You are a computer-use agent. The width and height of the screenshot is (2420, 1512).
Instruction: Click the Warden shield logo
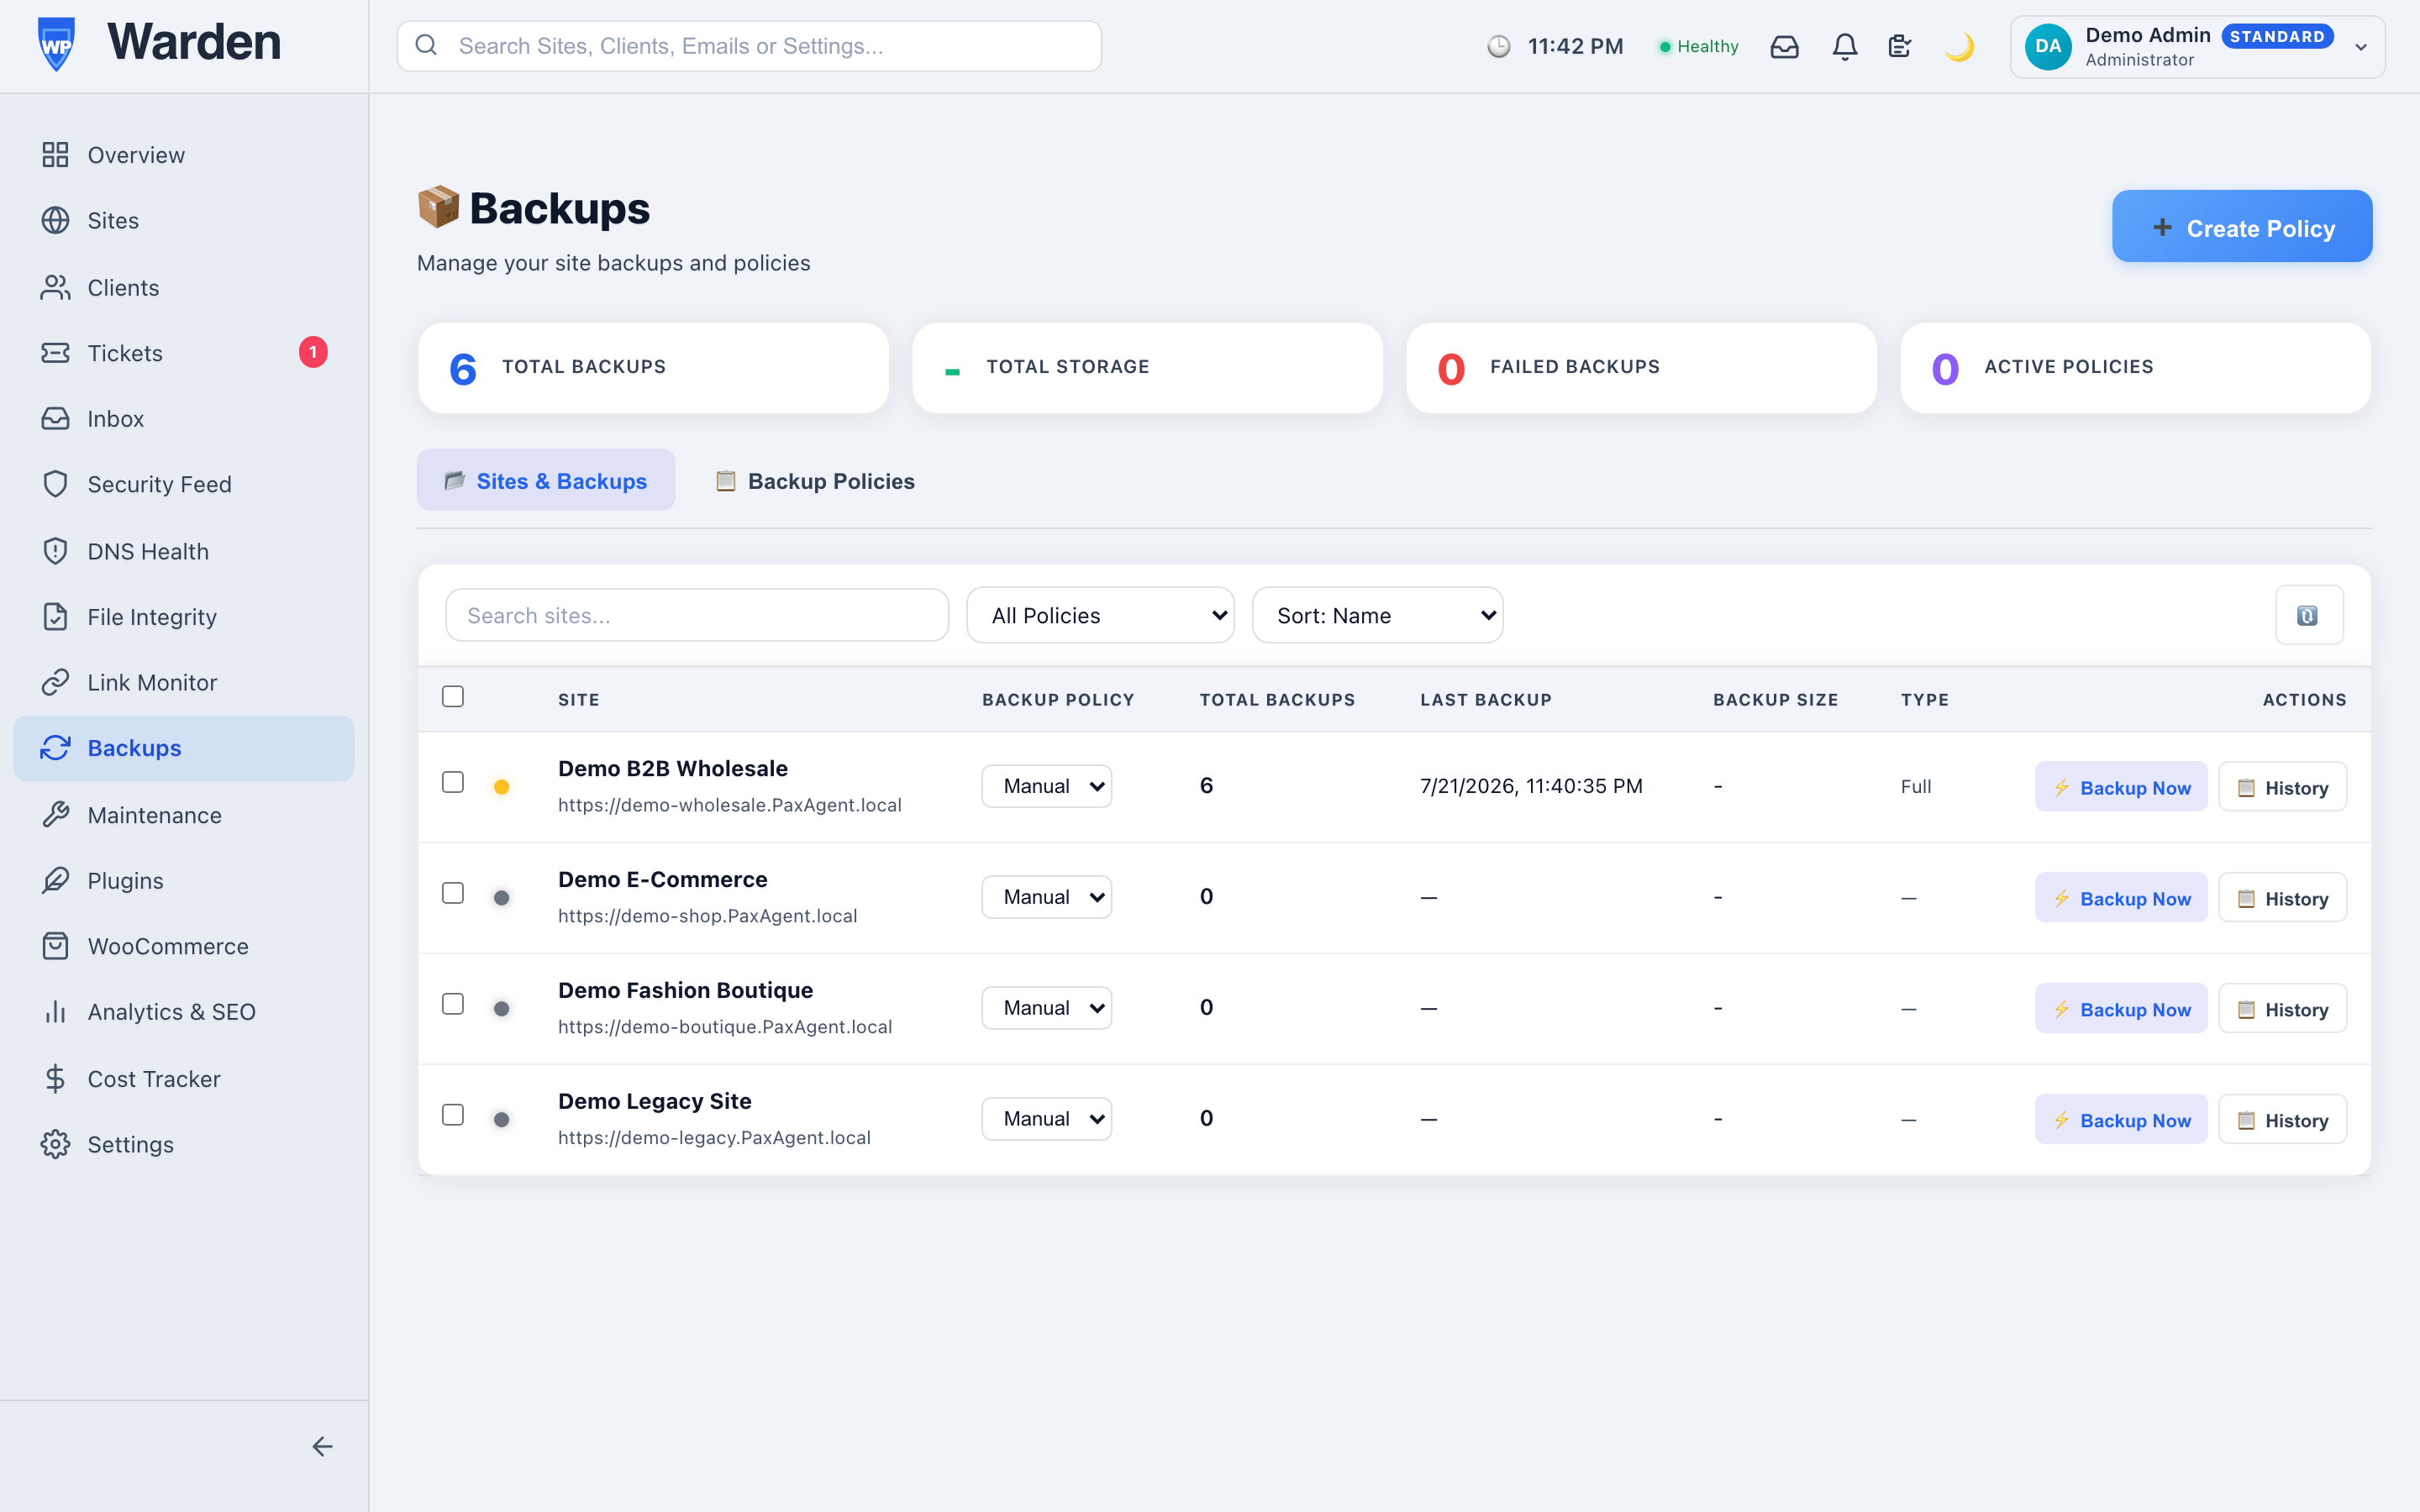tap(56, 44)
